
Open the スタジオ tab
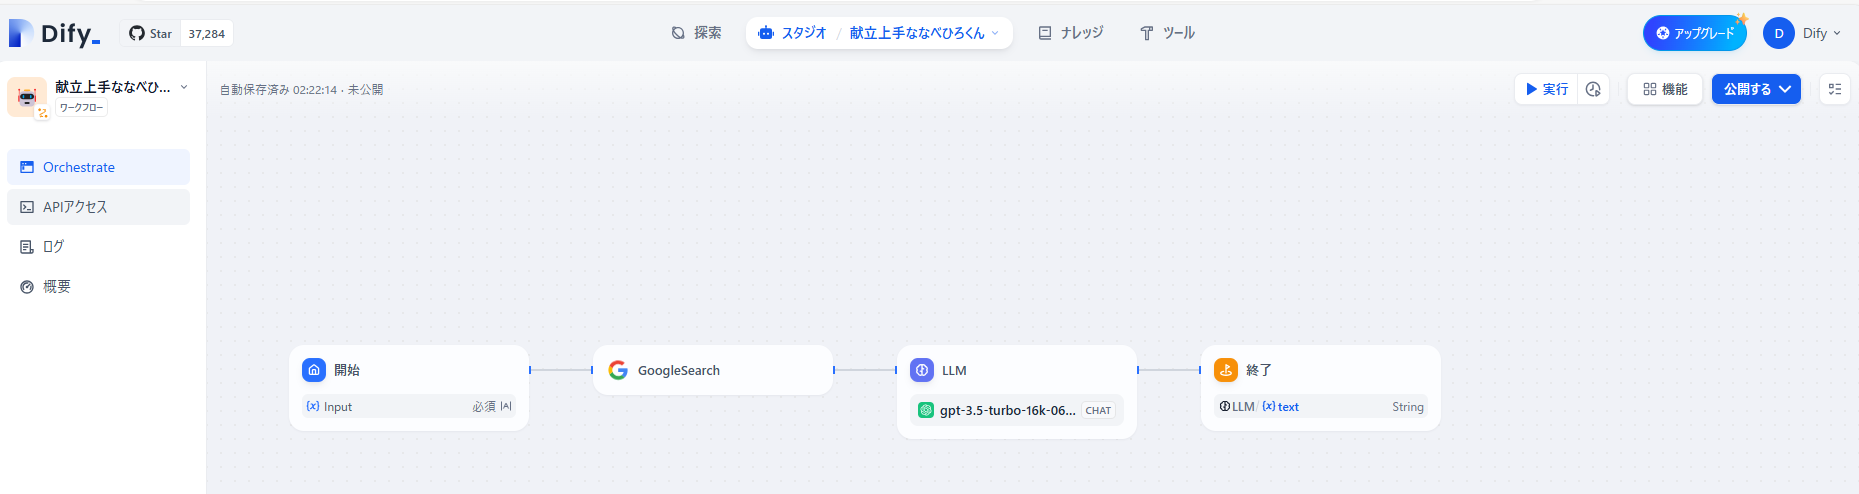point(793,33)
